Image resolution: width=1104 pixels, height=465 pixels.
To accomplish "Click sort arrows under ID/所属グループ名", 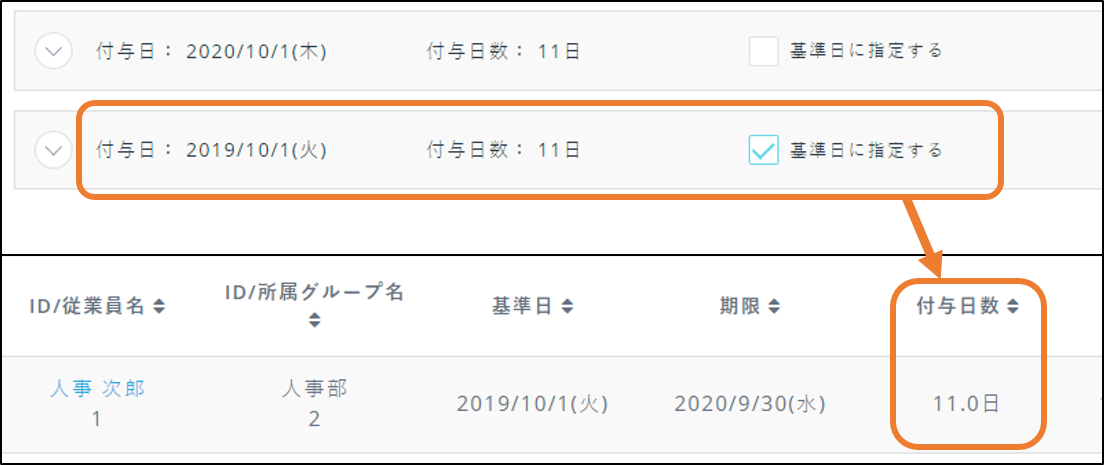I will (314, 320).
